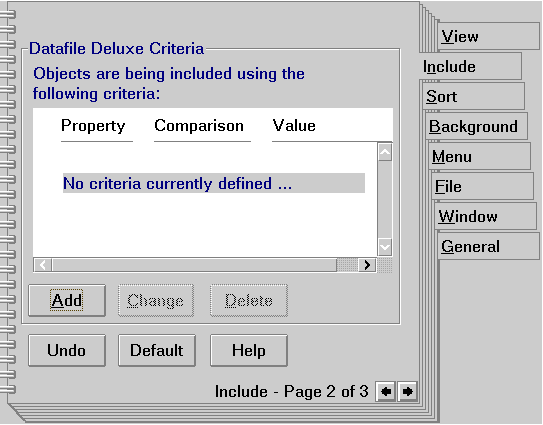The image size is (543, 425).
Task: Go to next notebook page arrow
Action: (x=407, y=392)
